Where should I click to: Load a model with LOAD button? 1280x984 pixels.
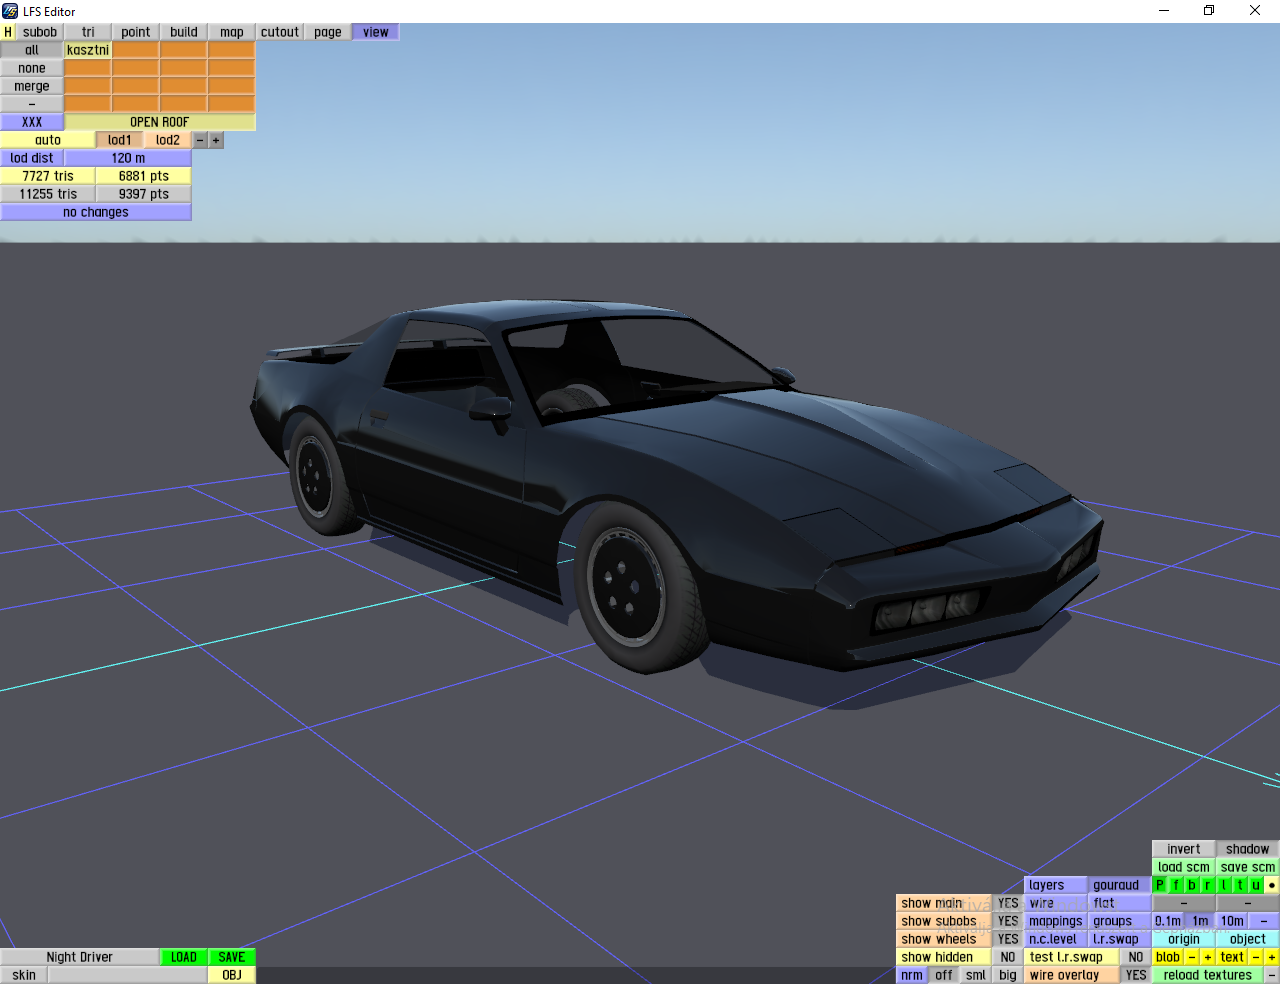click(x=184, y=957)
